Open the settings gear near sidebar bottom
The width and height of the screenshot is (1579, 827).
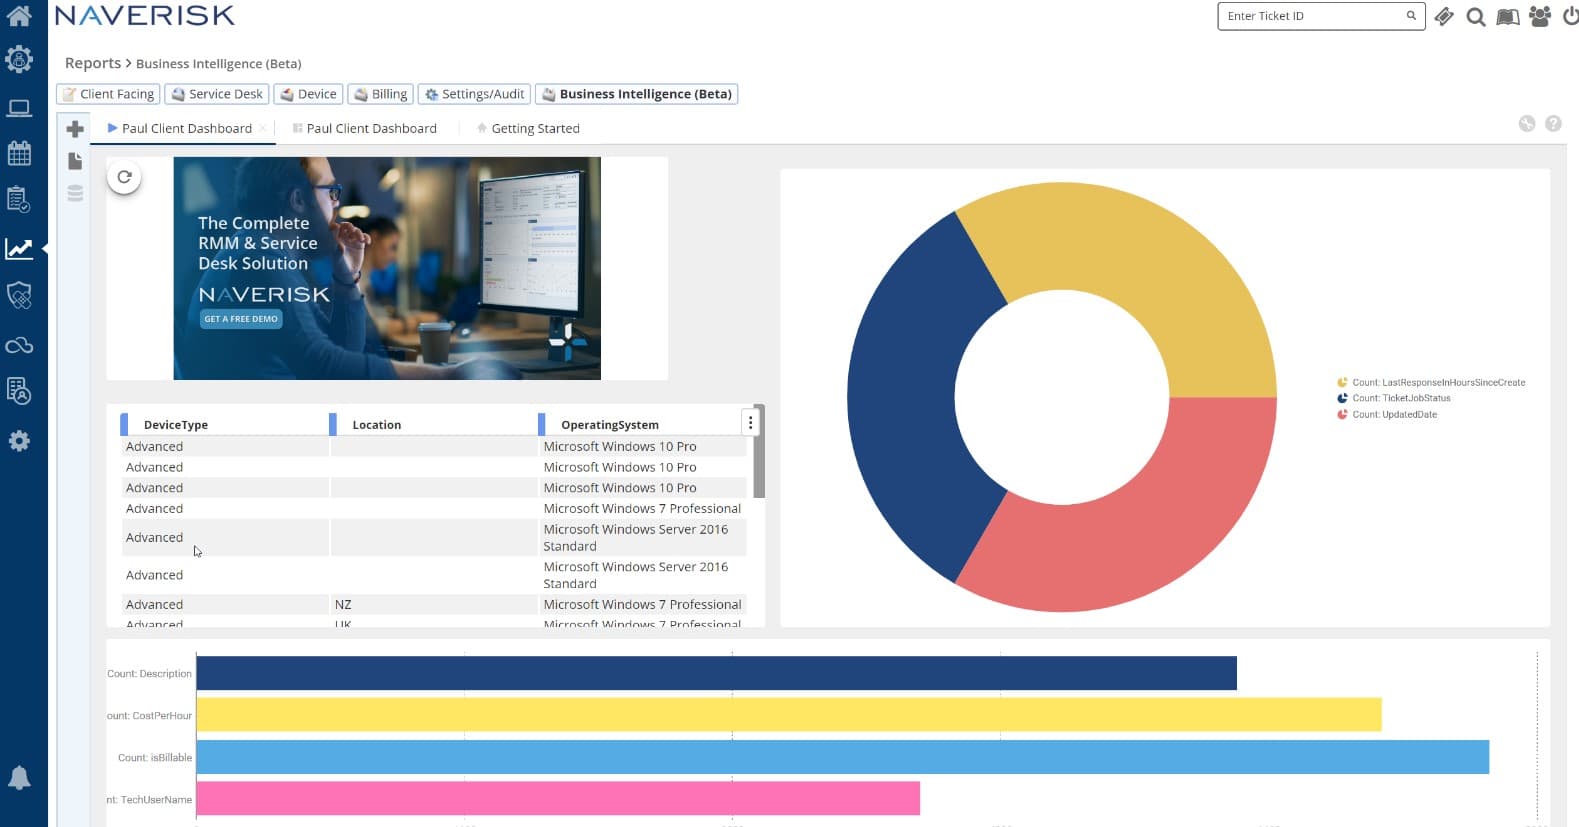(x=19, y=441)
